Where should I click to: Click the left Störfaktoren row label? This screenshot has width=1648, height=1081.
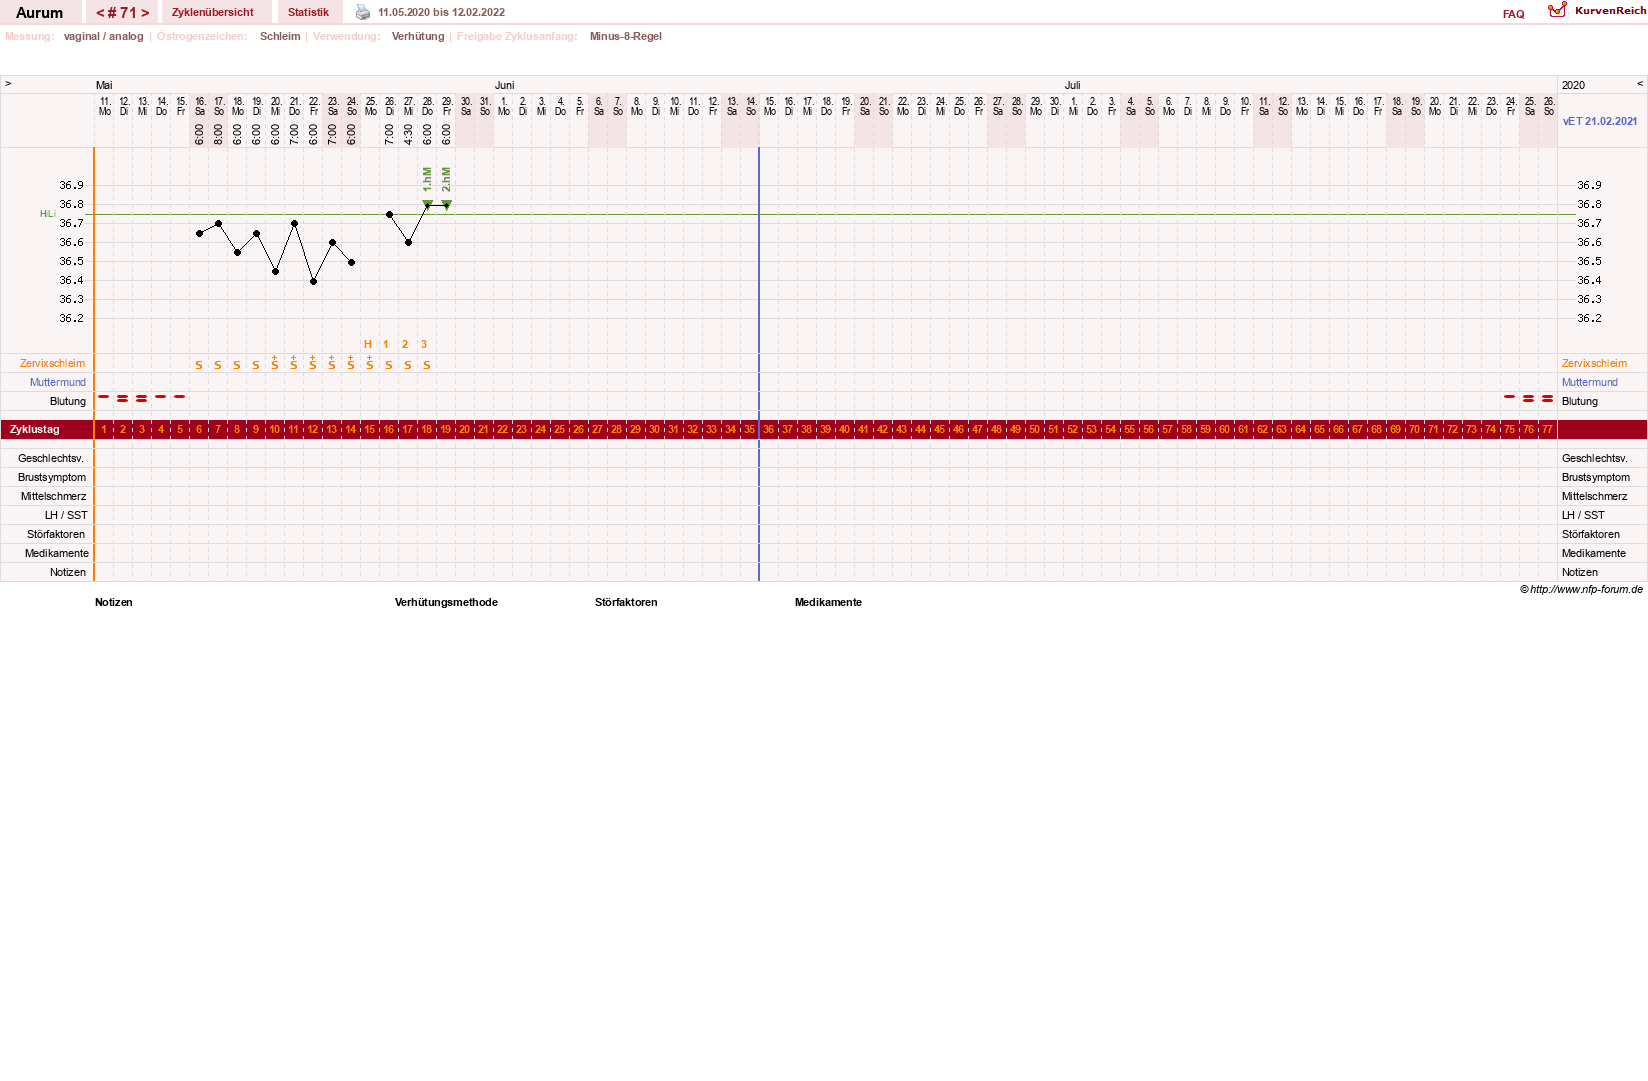coord(56,535)
